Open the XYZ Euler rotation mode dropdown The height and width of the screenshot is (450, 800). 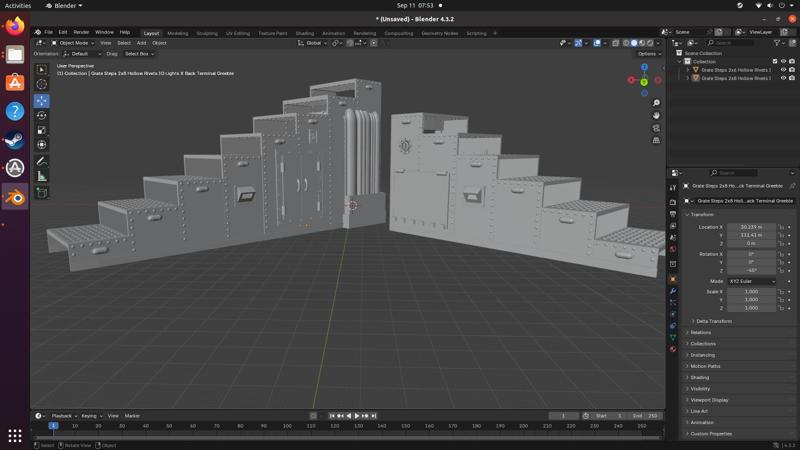click(x=752, y=281)
